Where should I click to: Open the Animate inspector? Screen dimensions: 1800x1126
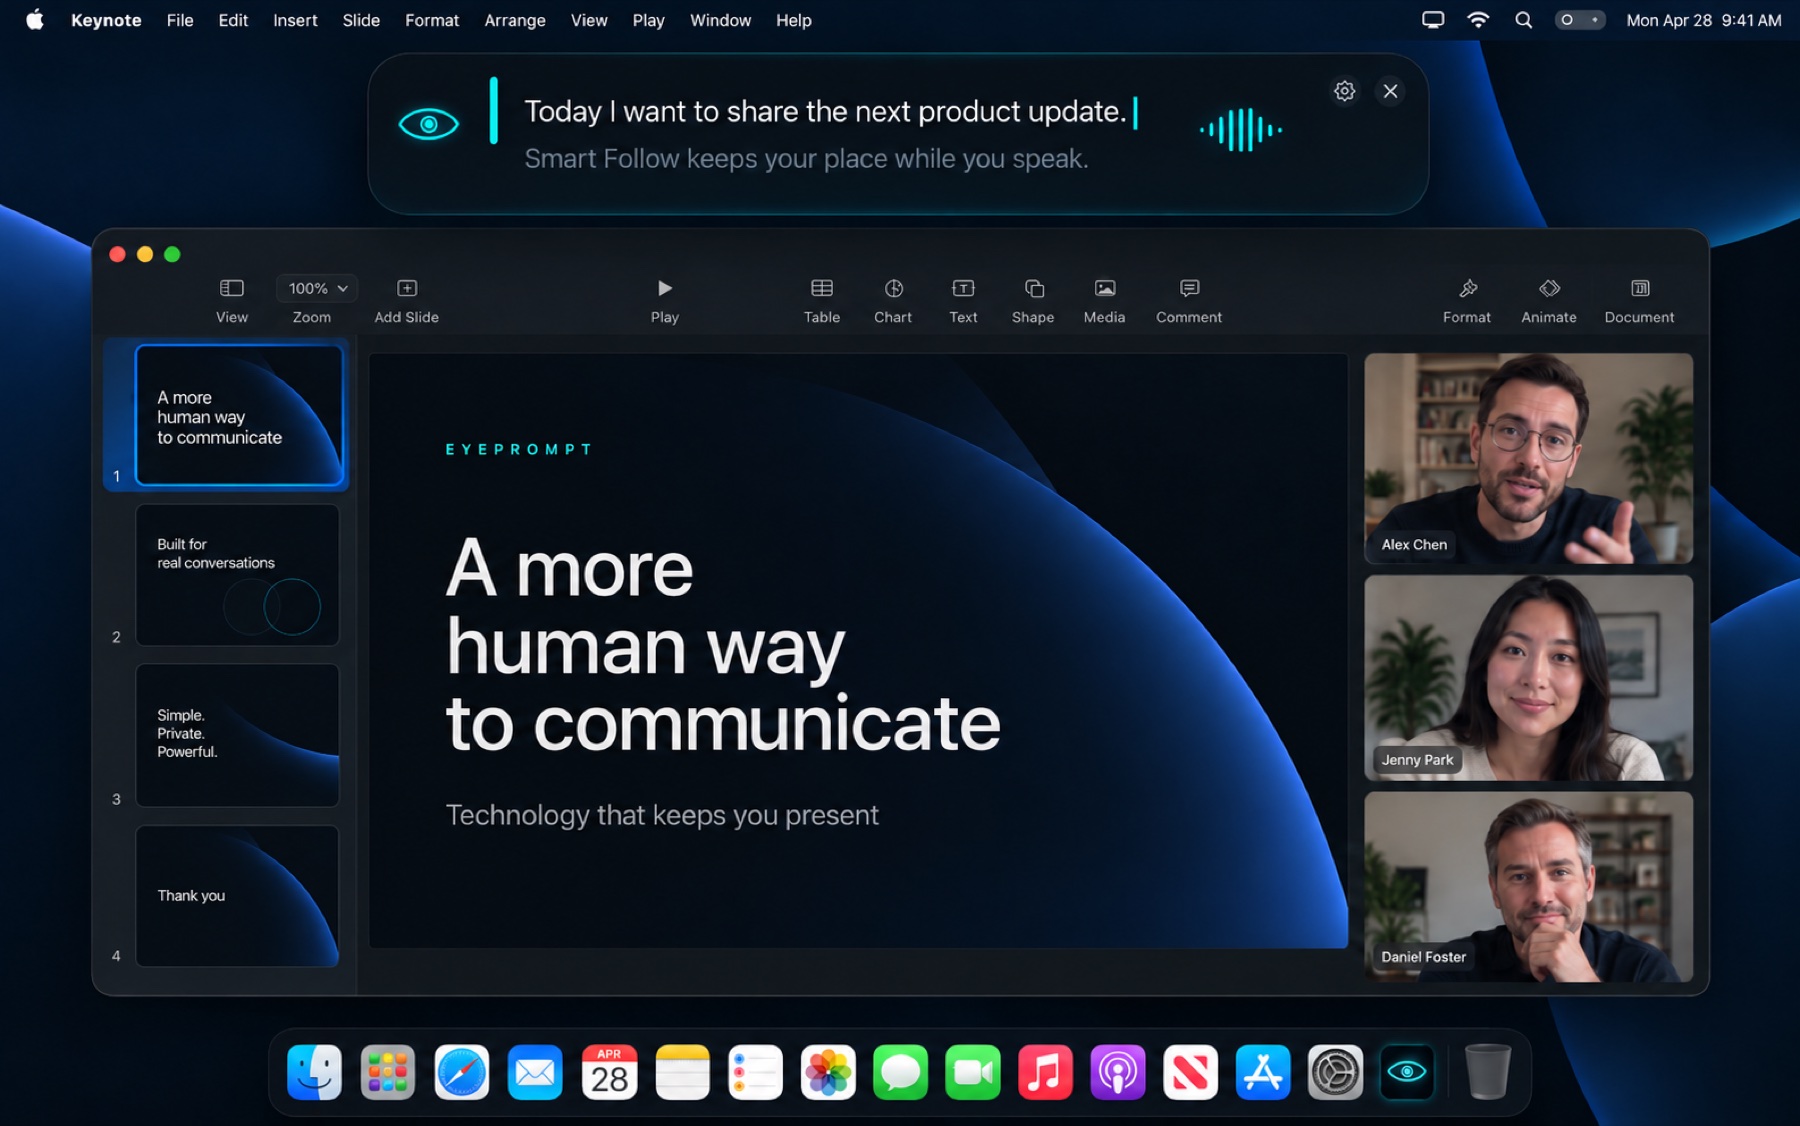click(x=1548, y=300)
